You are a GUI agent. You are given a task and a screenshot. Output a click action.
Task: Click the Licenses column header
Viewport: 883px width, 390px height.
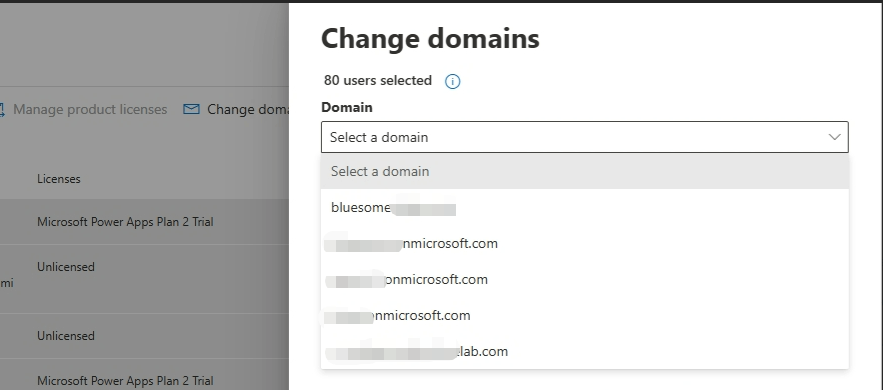[59, 179]
